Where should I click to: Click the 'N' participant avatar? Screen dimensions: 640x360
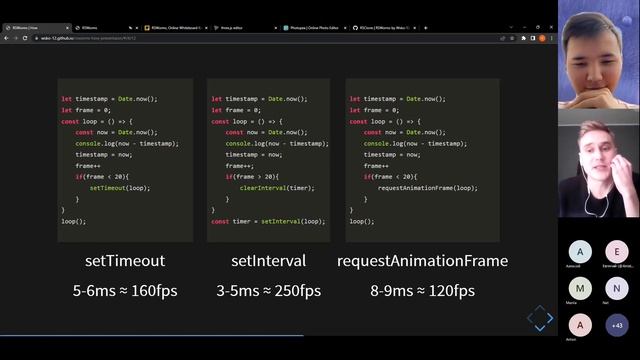click(617, 289)
